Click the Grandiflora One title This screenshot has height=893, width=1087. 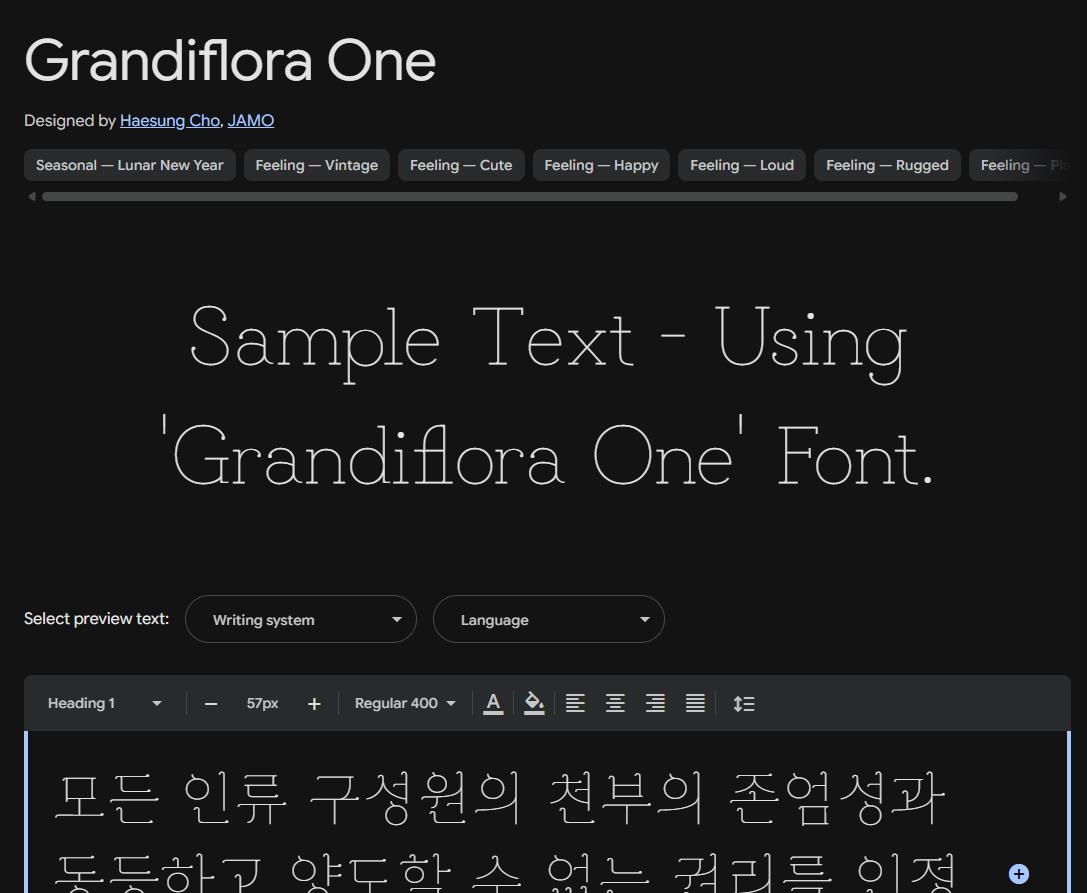point(230,61)
